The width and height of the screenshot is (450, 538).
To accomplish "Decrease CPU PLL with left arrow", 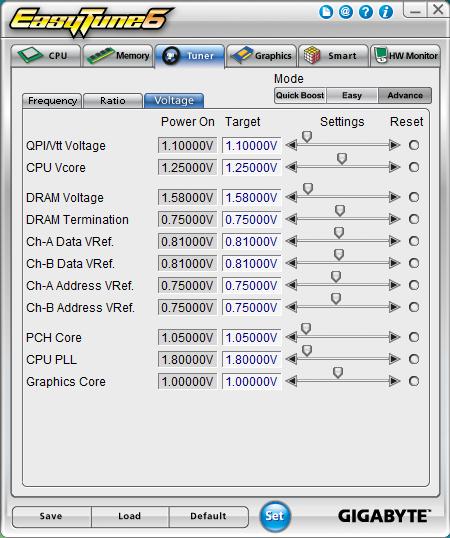I will 291,359.
